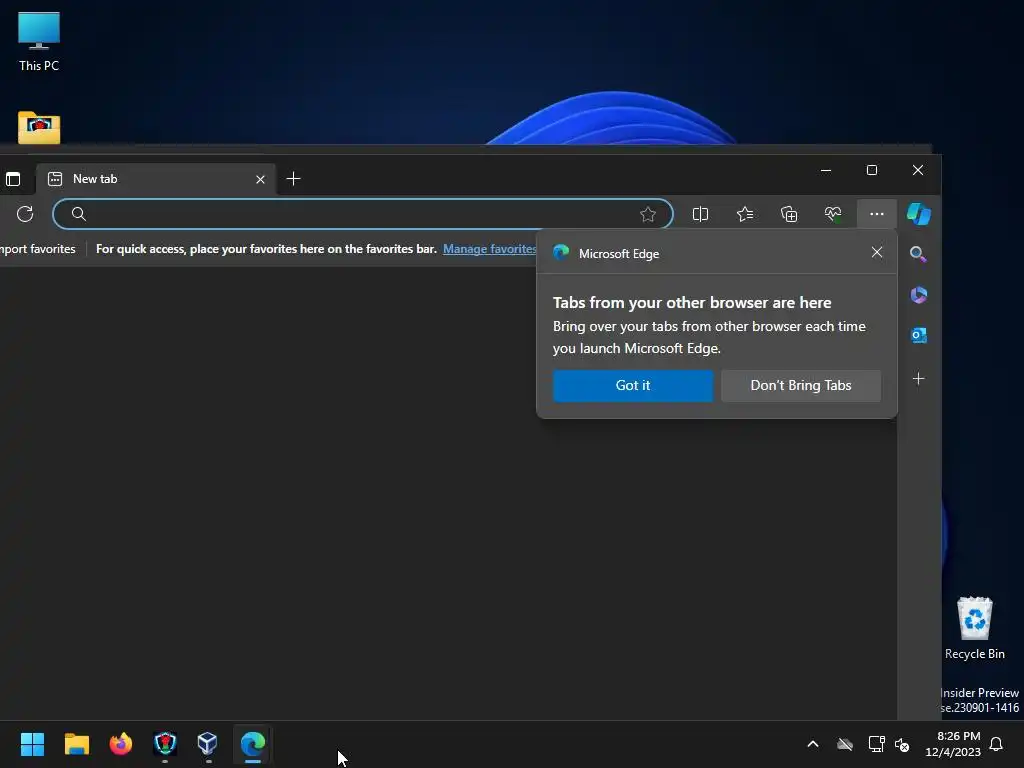Click the search icon in address bar
The height and width of the screenshot is (768, 1024).
coord(78,214)
